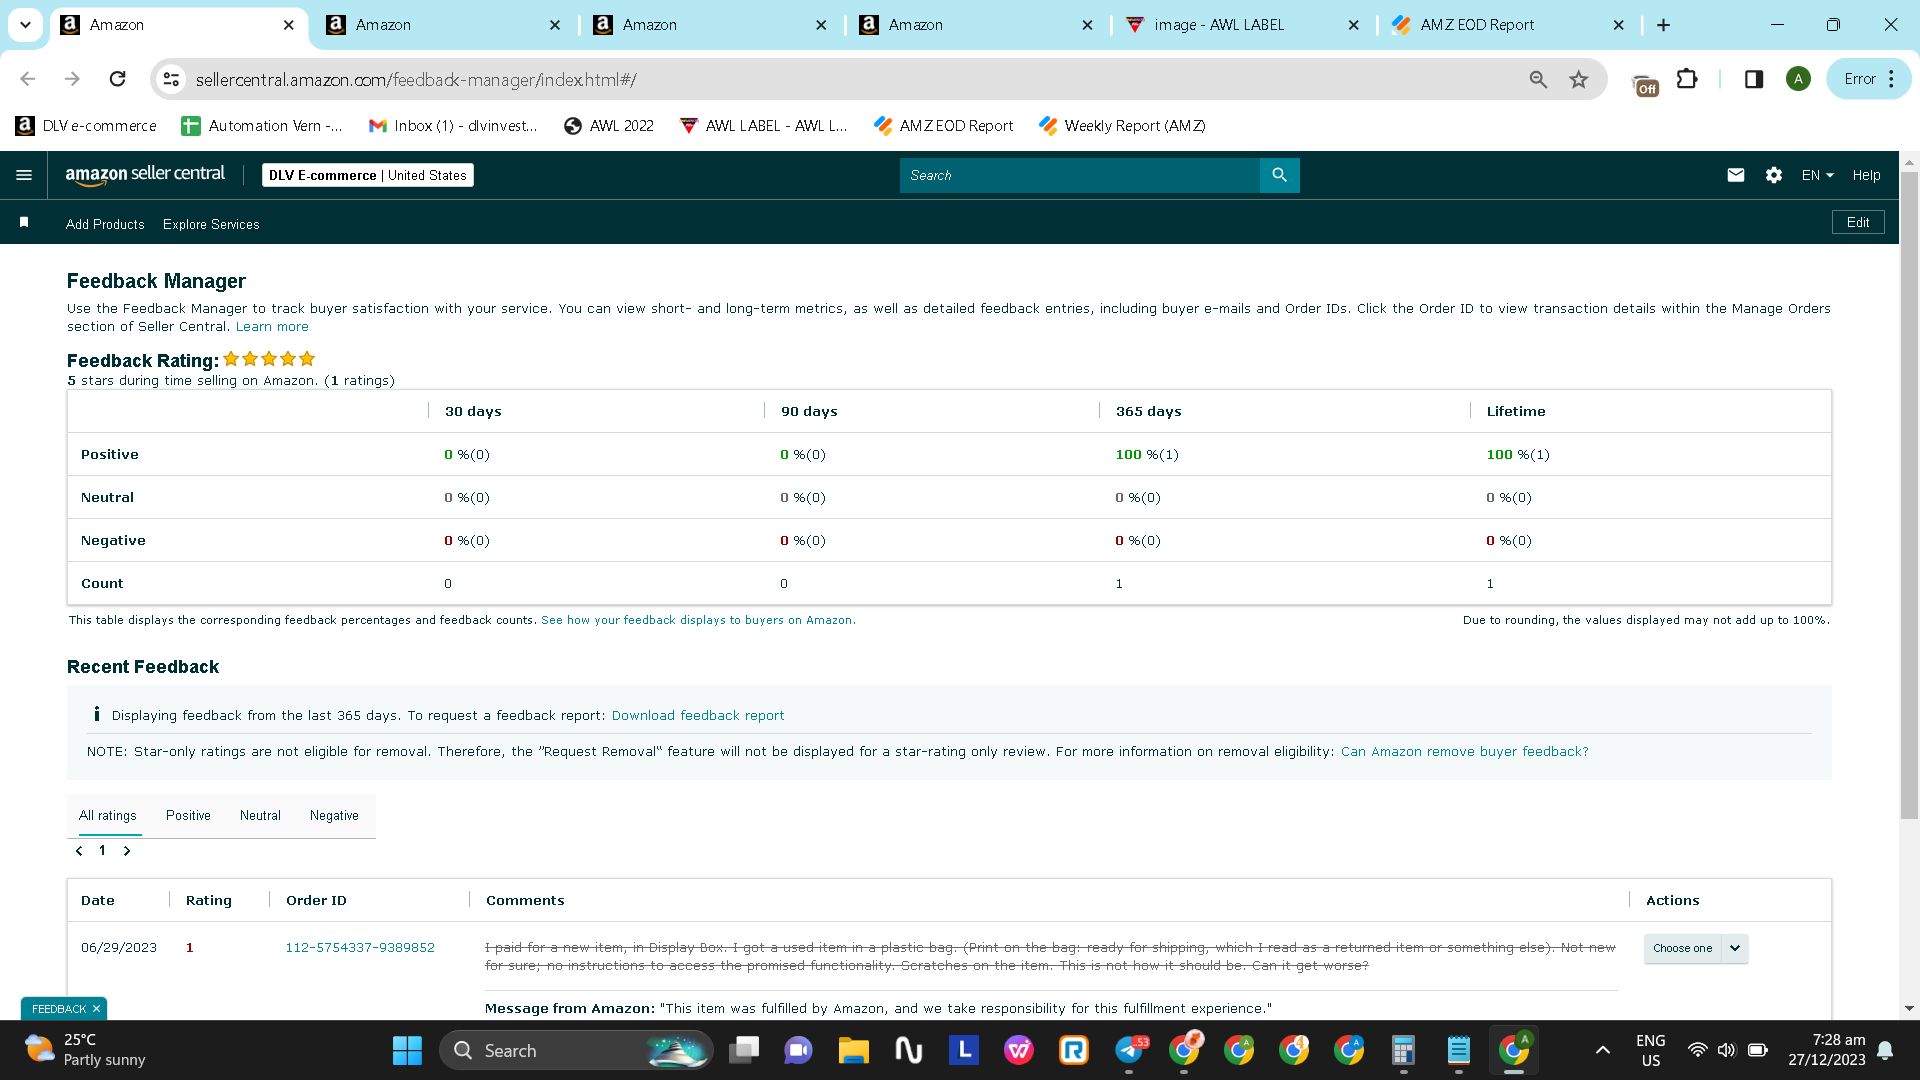Screen dimensions: 1920x1080
Task: Toggle the browser side panel icon
Action: tap(1754, 79)
